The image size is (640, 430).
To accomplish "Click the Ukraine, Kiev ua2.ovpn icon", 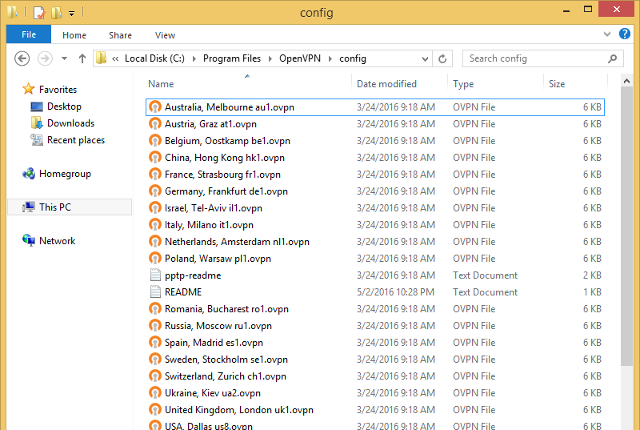I will click(x=155, y=392).
